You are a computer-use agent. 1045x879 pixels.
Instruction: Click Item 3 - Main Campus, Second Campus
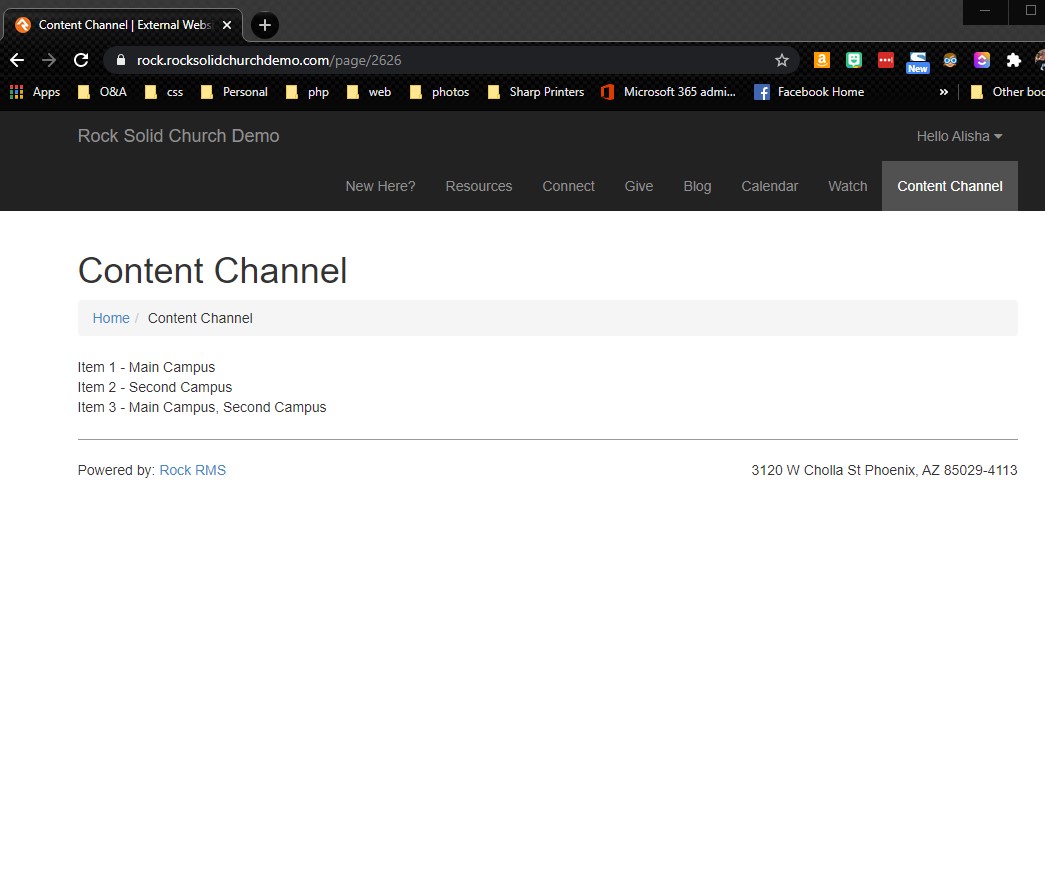click(x=202, y=407)
